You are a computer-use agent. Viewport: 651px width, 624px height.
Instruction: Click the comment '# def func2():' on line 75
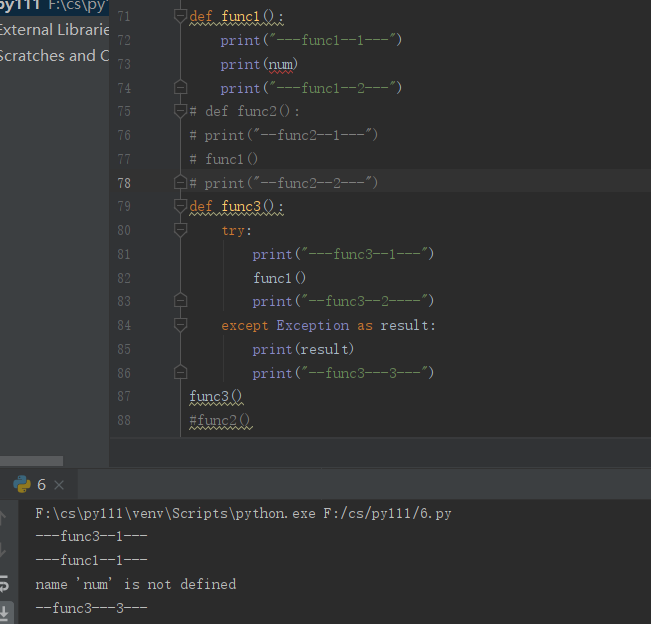[244, 111]
